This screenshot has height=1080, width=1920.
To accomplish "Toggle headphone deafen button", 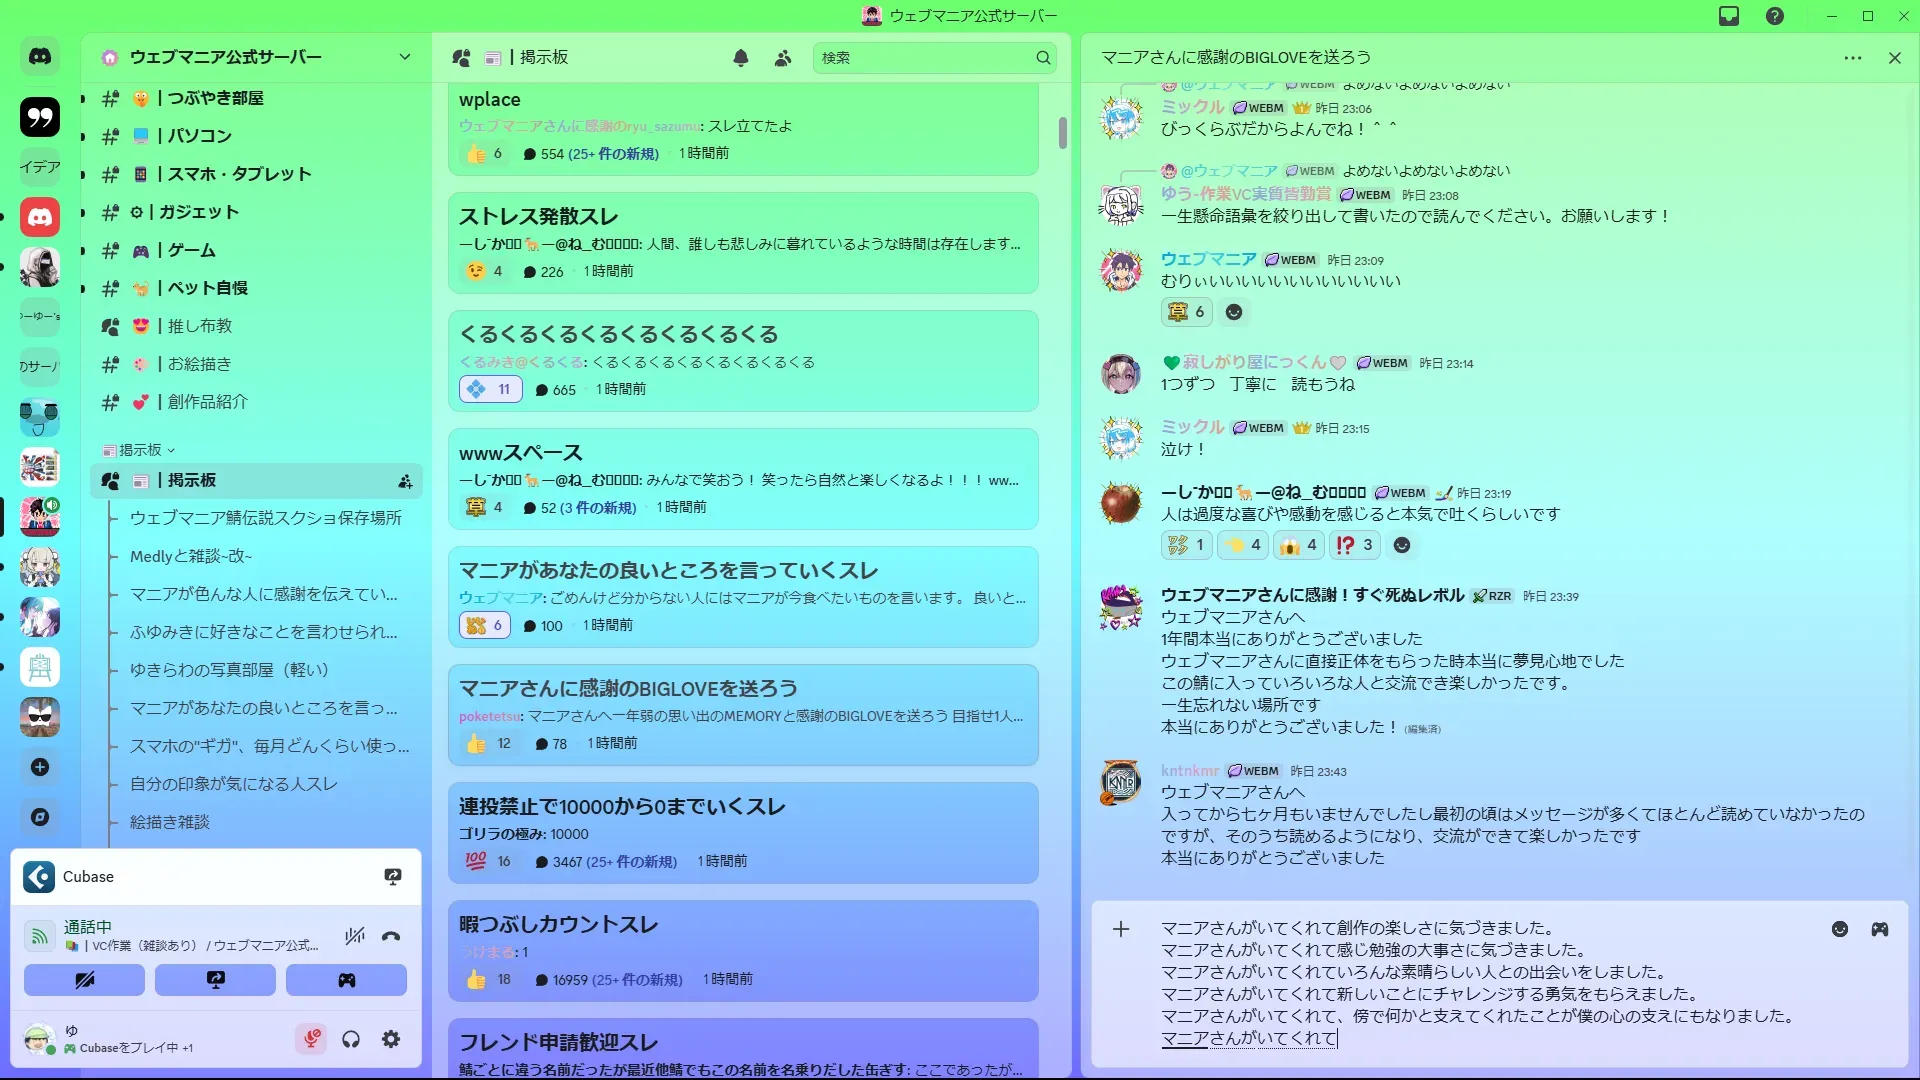I will coord(351,1039).
